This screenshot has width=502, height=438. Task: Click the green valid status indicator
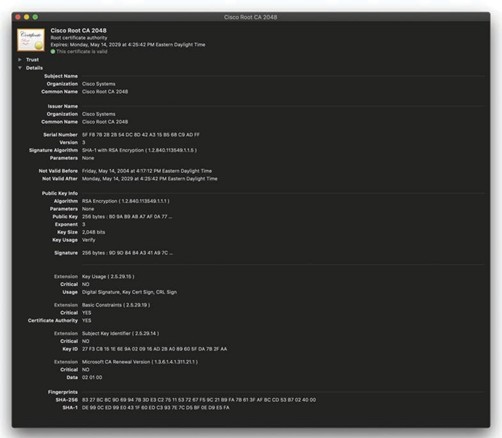point(53,52)
